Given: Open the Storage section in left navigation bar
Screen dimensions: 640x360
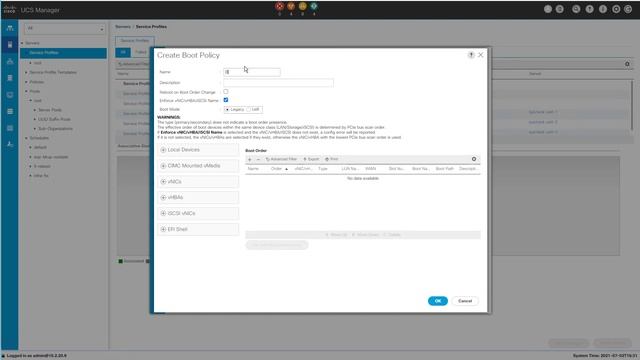Looking at the screenshot, I should [10, 111].
